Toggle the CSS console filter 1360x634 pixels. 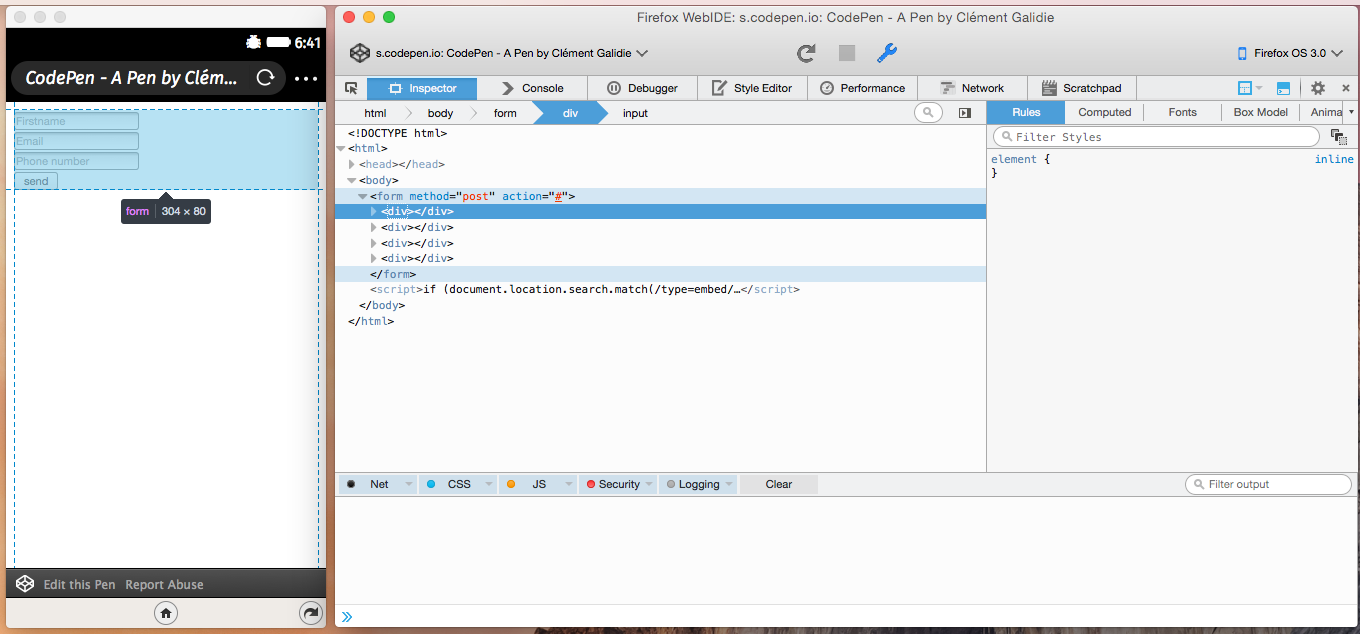click(448, 484)
